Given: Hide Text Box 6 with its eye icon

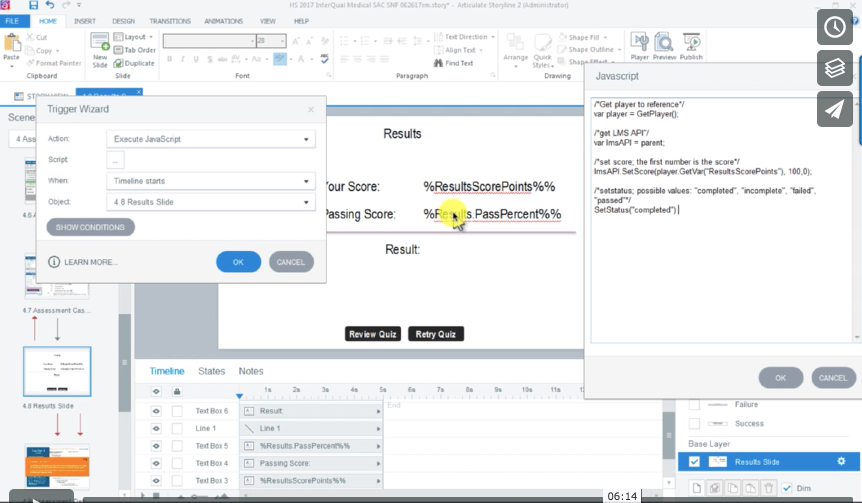Looking at the screenshot, I should pyautogui.click(x=156, y=411).
